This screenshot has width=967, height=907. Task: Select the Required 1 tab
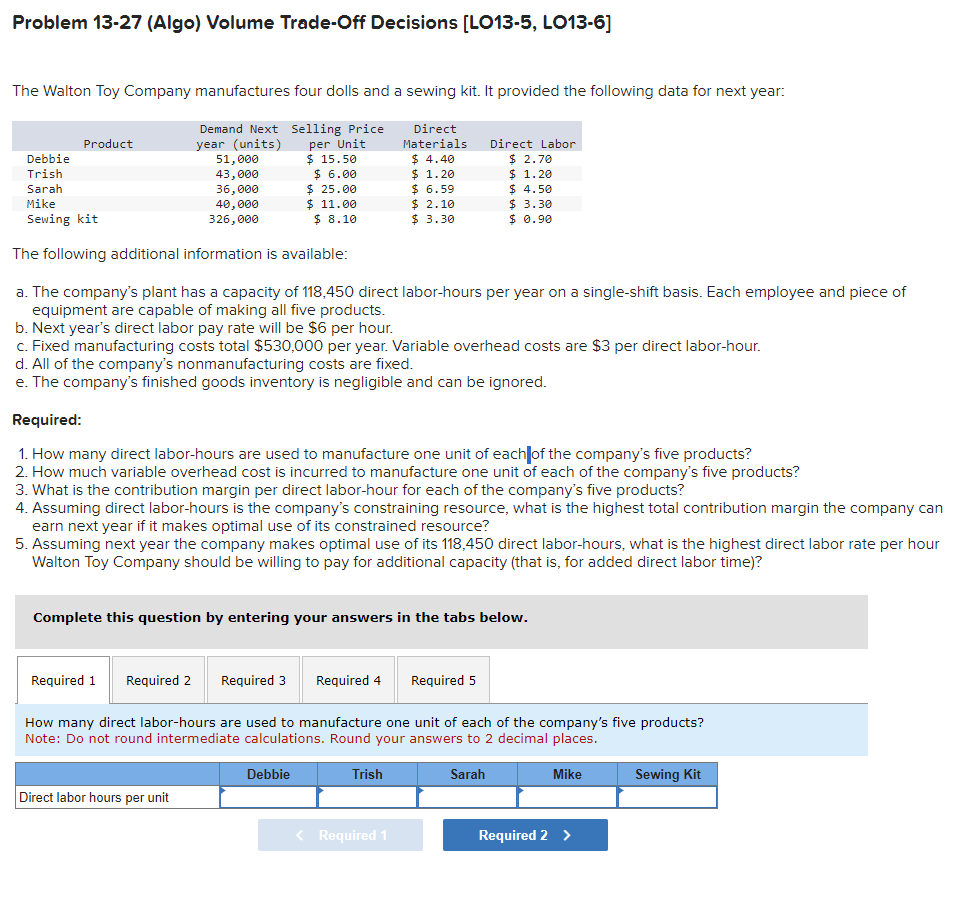point(63,680)
